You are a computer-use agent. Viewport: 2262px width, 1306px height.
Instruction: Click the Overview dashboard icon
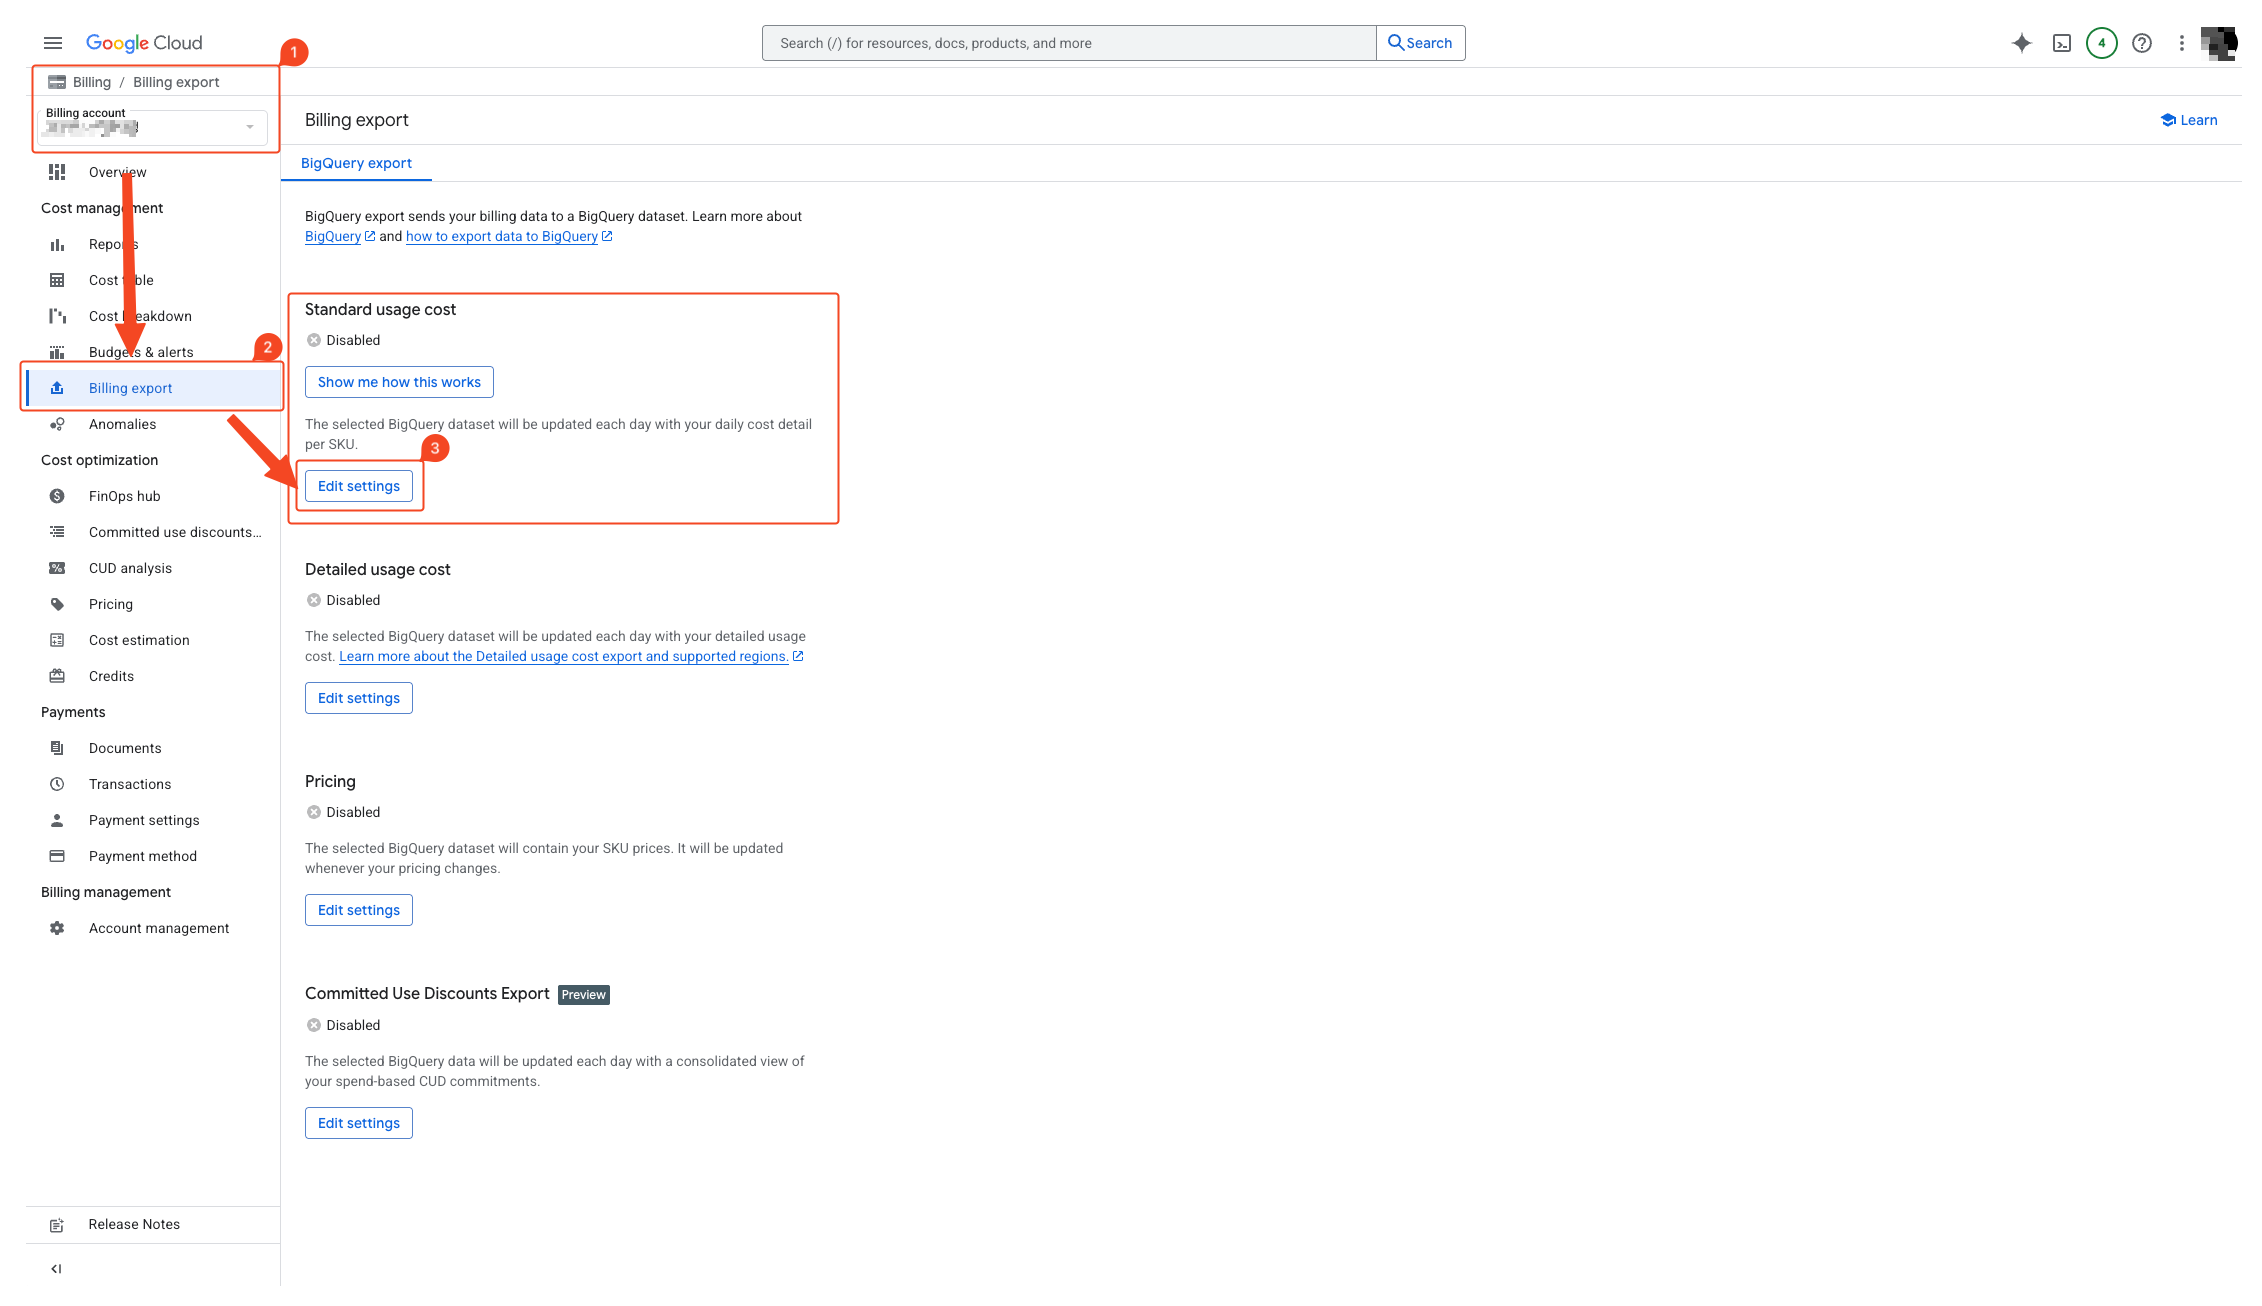(x=57, y=172)
